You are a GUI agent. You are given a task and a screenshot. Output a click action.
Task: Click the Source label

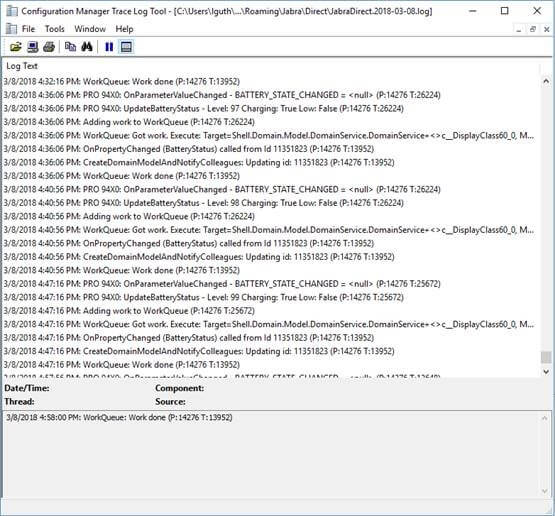pos(170,402)
